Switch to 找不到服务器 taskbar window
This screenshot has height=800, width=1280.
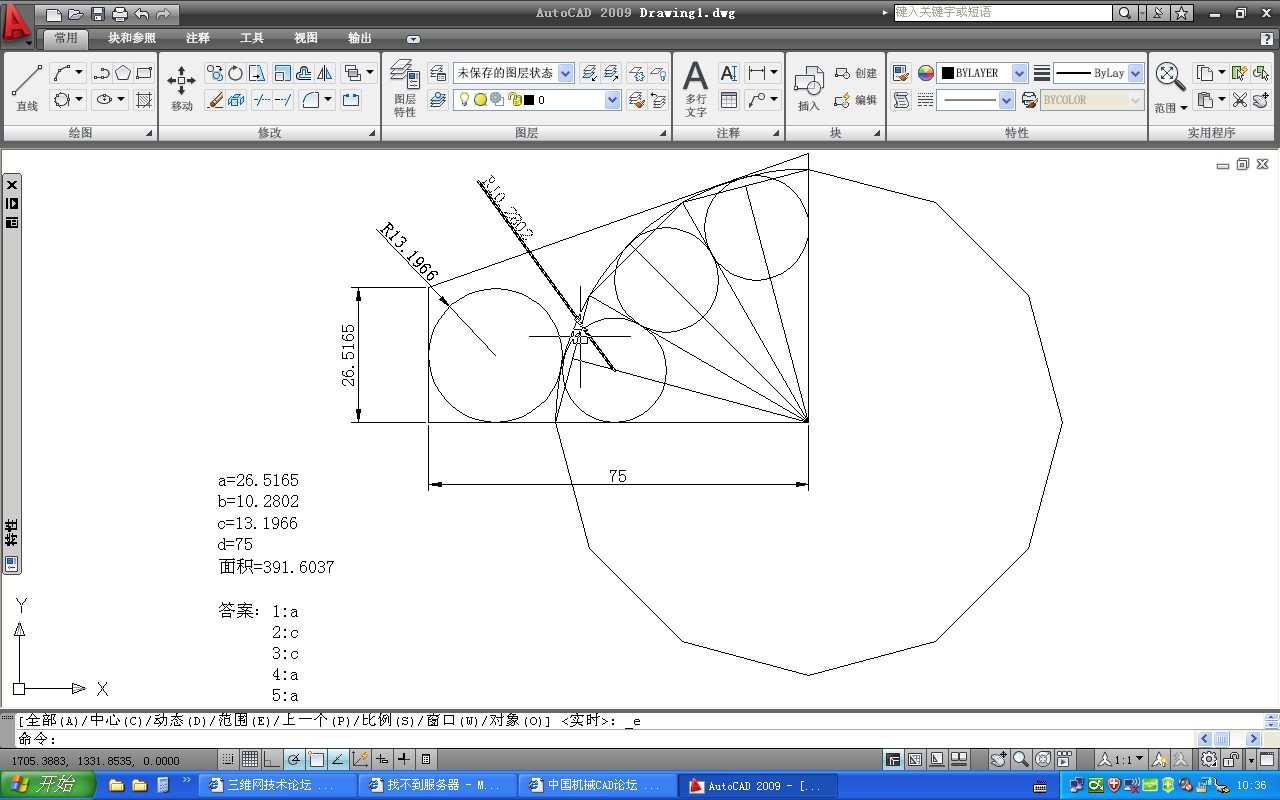click(x=437, y=786)
